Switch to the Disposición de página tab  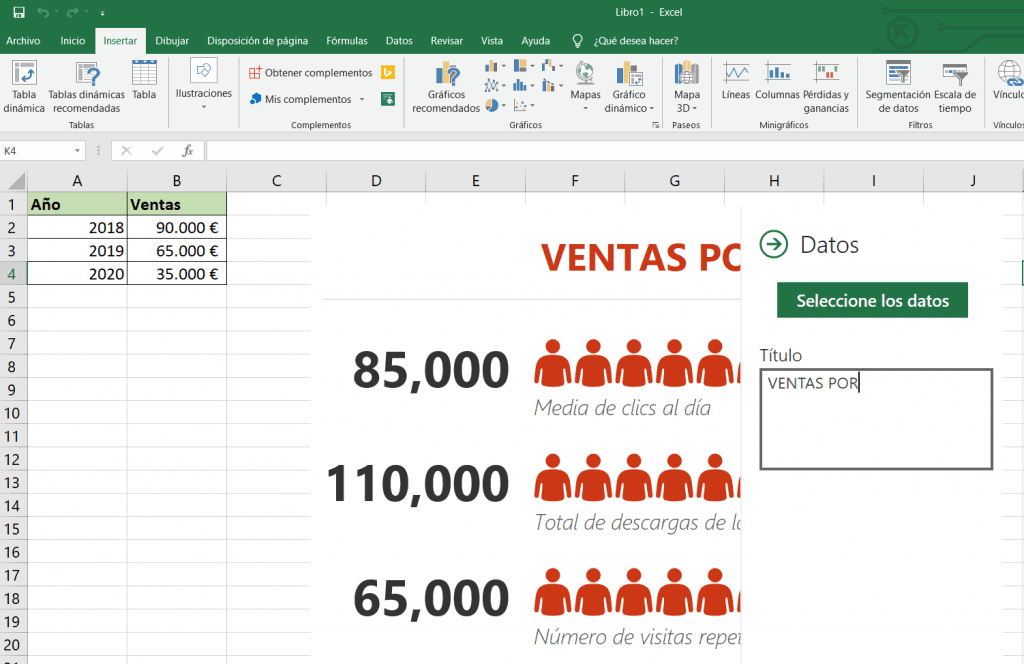coord(257,40)
